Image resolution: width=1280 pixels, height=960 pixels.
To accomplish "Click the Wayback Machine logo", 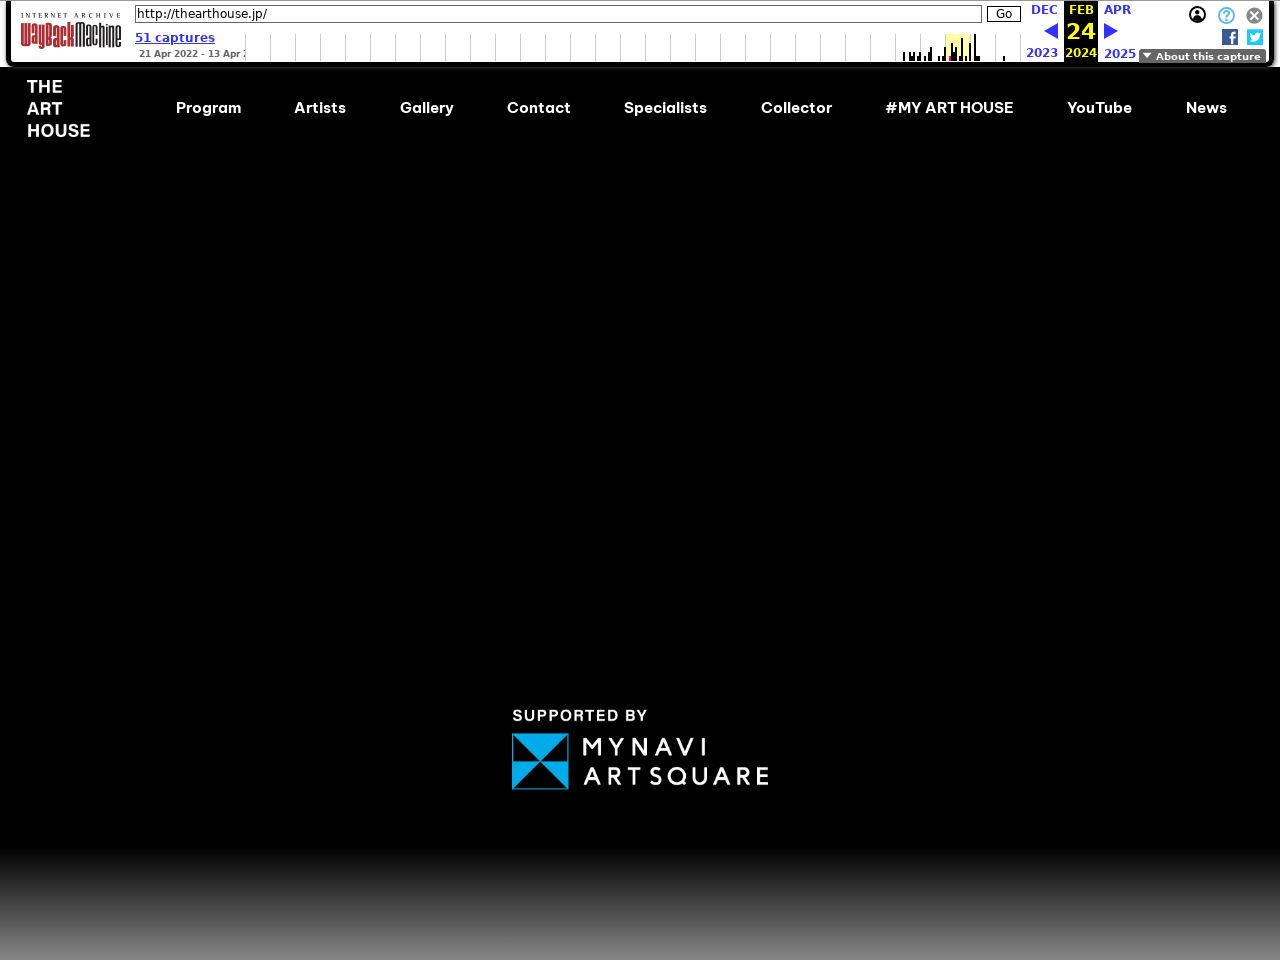I will (71, 32).
